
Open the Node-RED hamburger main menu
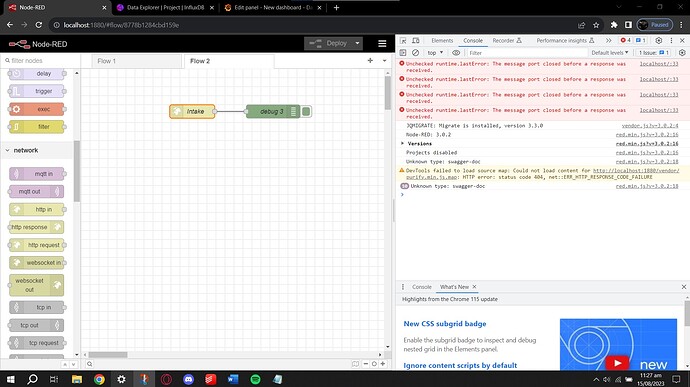[x=382, y=44]
